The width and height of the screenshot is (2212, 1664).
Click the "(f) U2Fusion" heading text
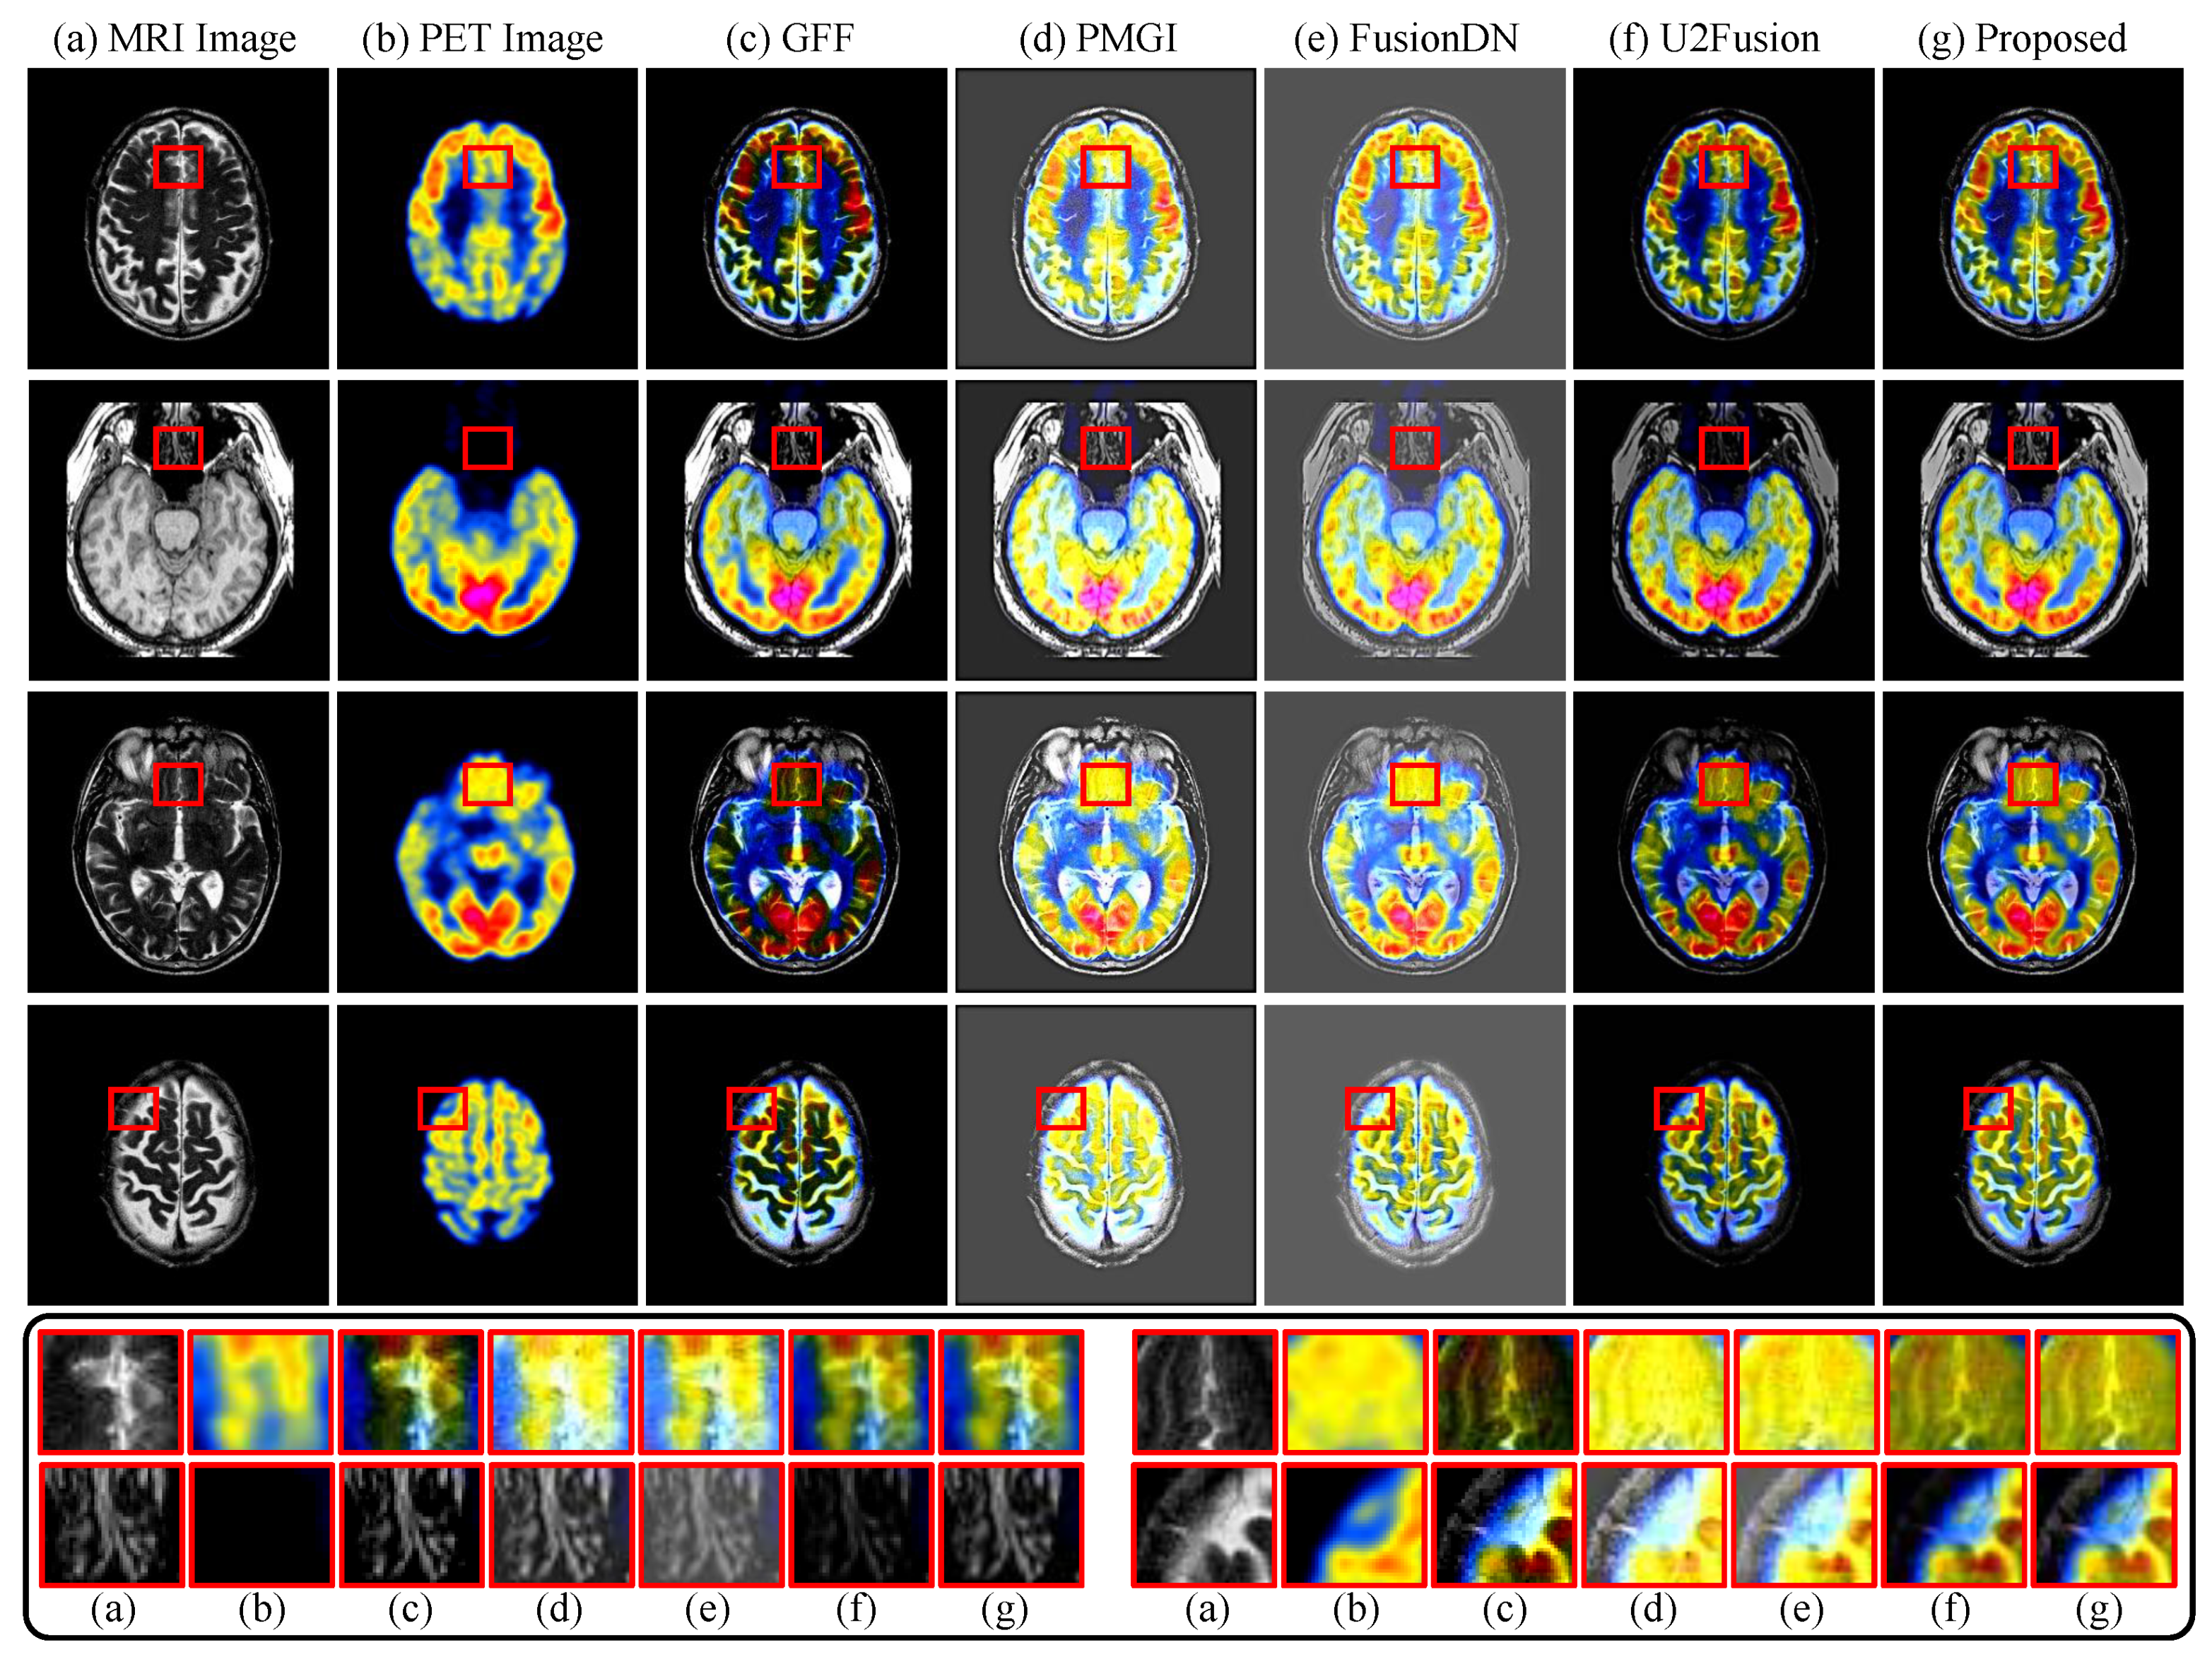click(x=1714, y=38)
